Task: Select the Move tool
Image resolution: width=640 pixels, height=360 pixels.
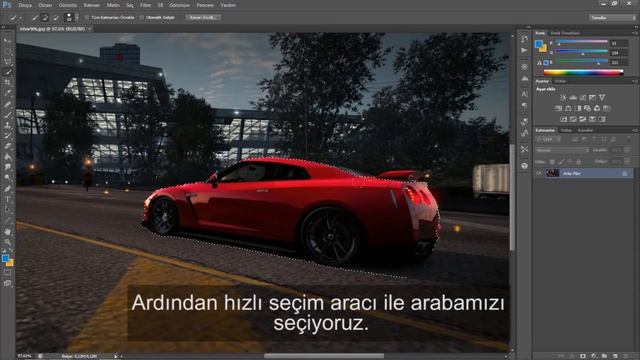Action: tap(7, 41)
